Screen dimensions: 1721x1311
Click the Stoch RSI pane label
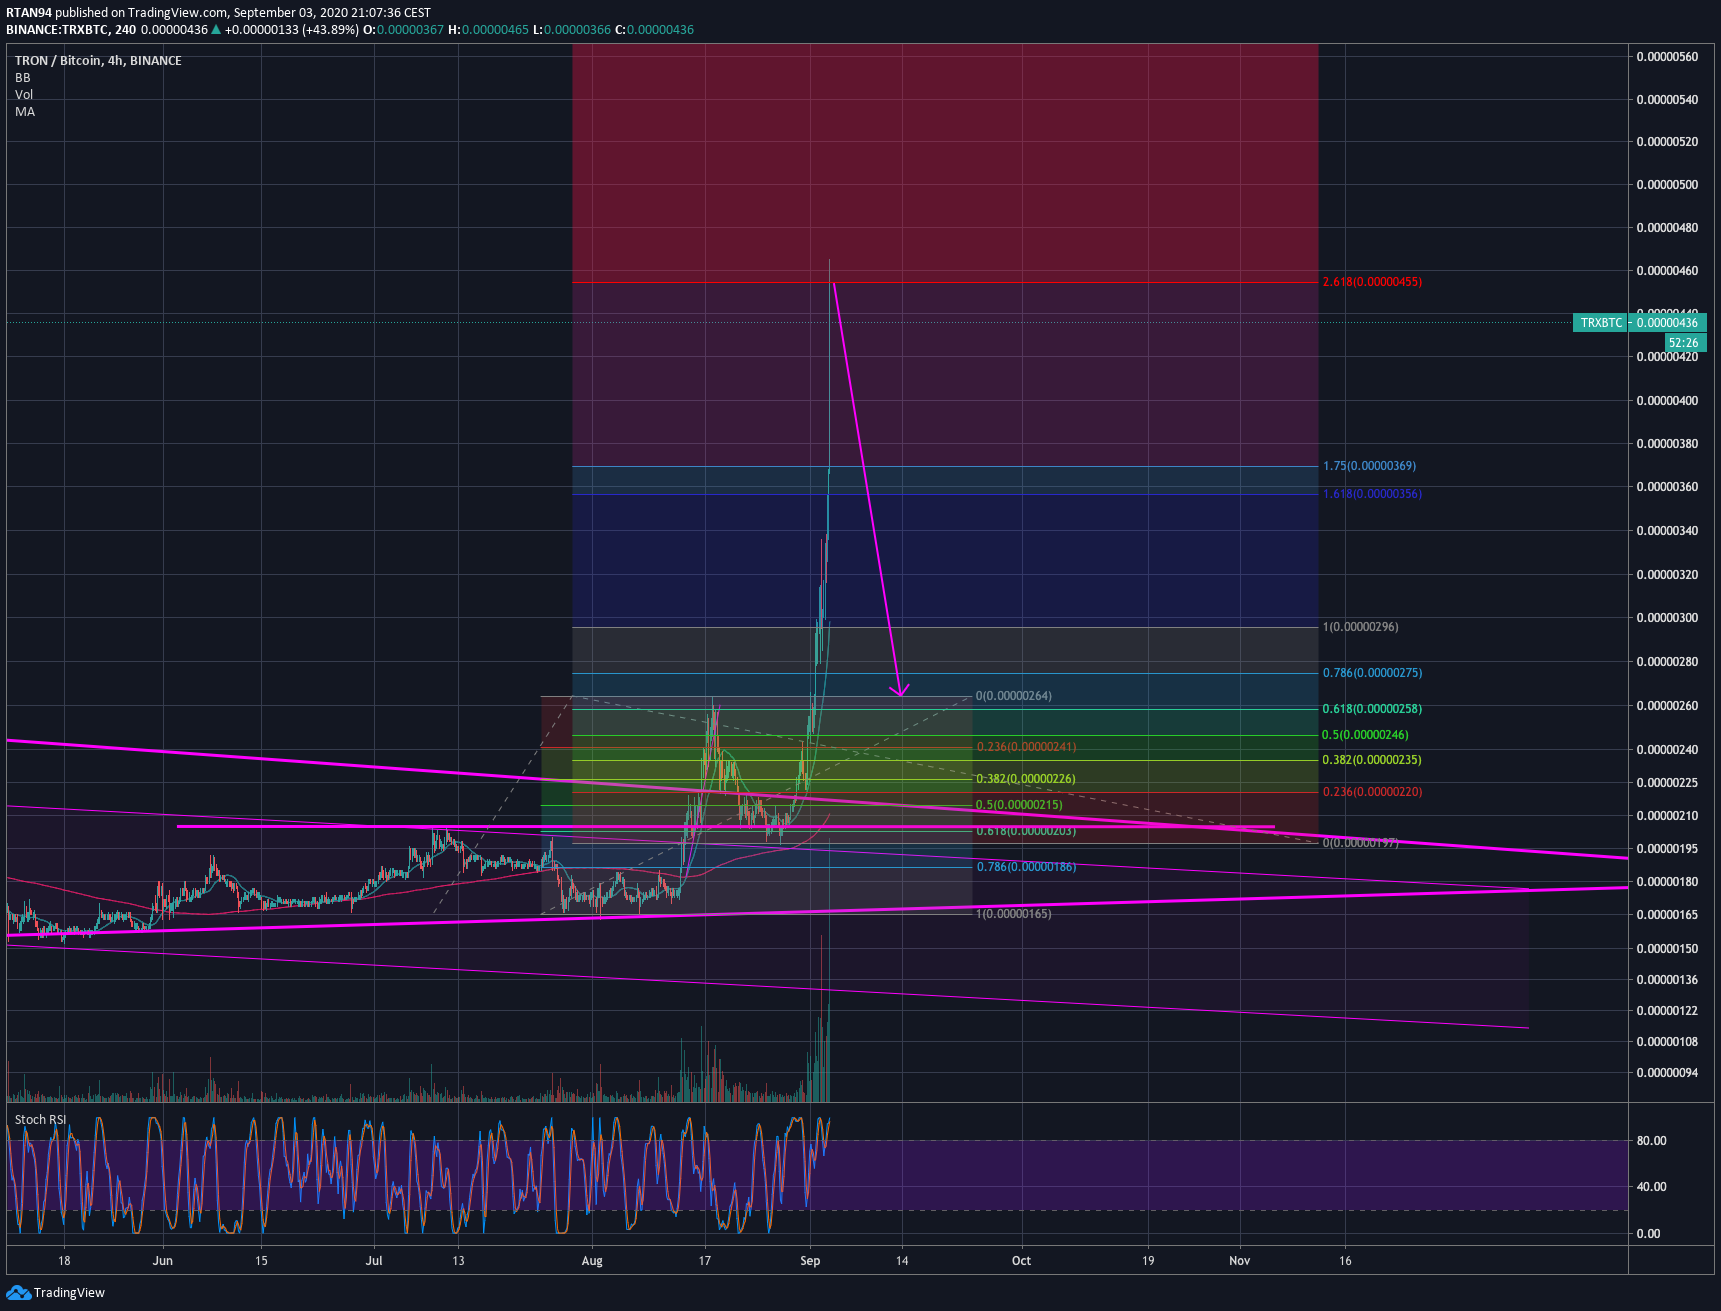41,1120
